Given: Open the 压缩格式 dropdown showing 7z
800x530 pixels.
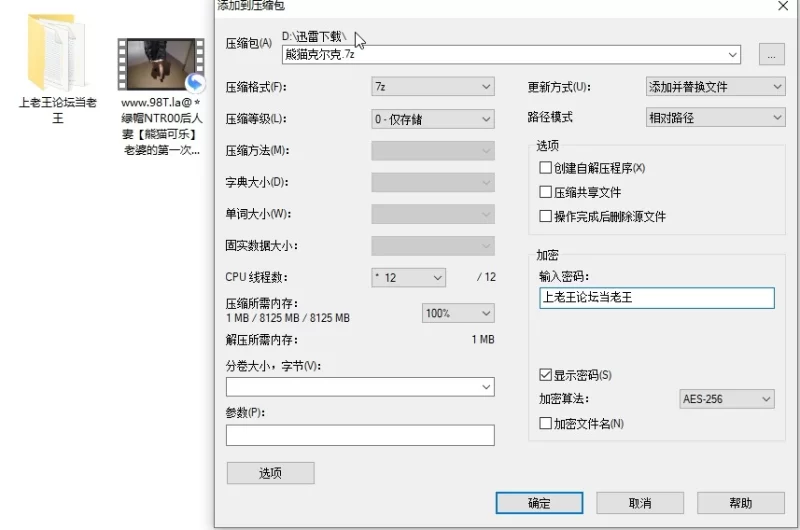Looking at the screenshot, I should 432,87.
